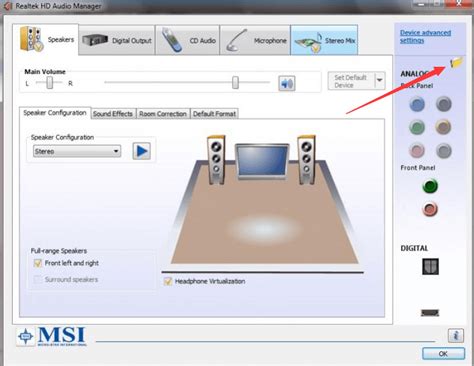Click the monitor in room view

(262, 162)
